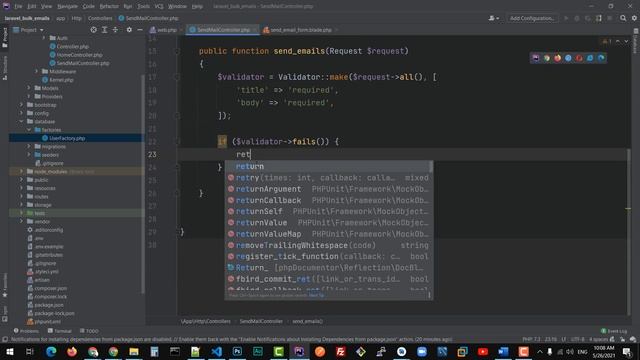640x360 pixels.
Task: Select composer.json in project tree
Action: point(51,288)
